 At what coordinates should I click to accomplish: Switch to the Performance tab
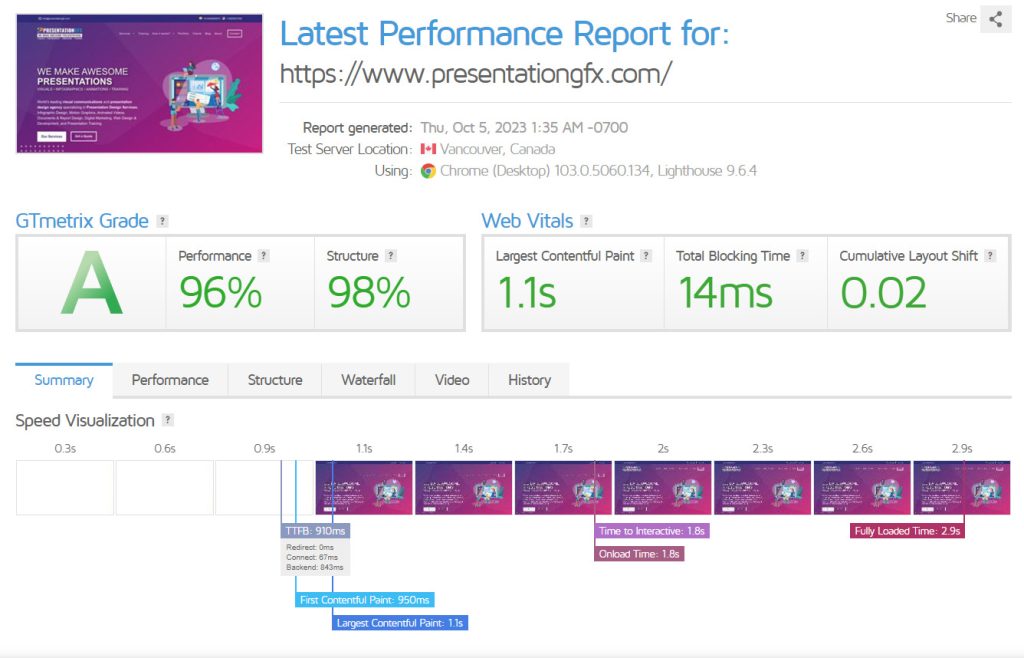pyautogui.click(x=170, y=380)
